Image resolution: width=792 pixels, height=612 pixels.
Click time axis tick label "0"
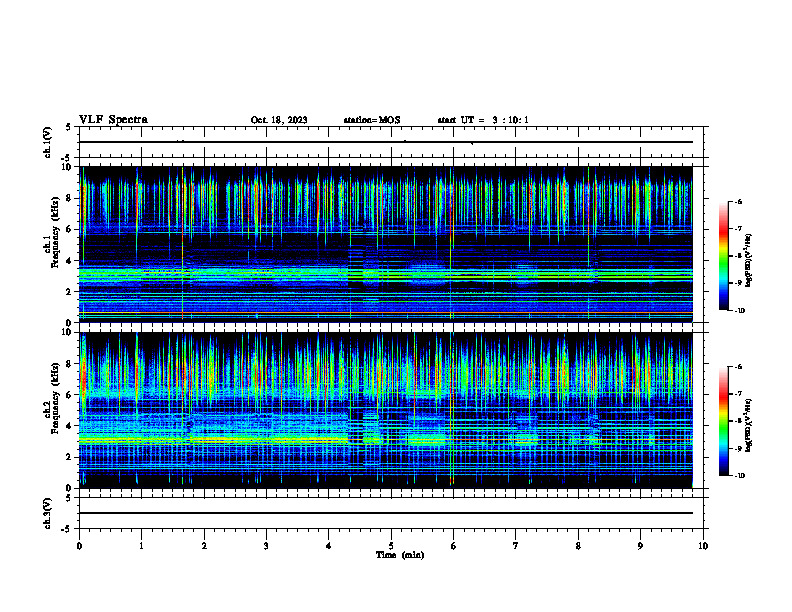click(x=79, y=546)
